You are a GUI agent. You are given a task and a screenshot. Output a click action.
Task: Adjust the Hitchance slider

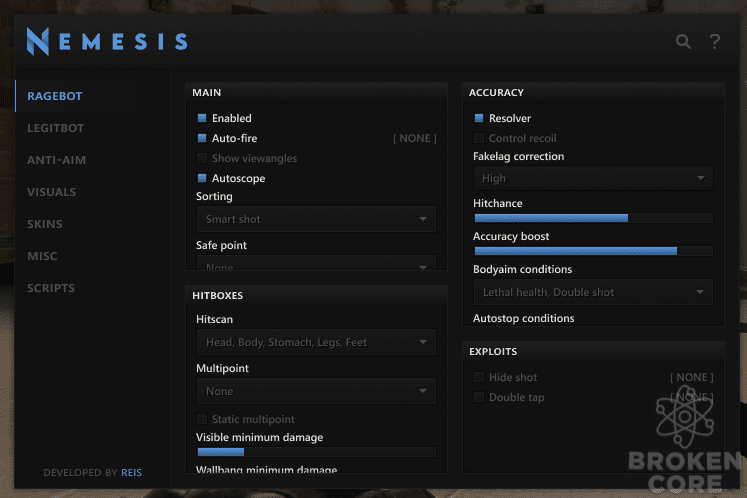click(593, 218)
